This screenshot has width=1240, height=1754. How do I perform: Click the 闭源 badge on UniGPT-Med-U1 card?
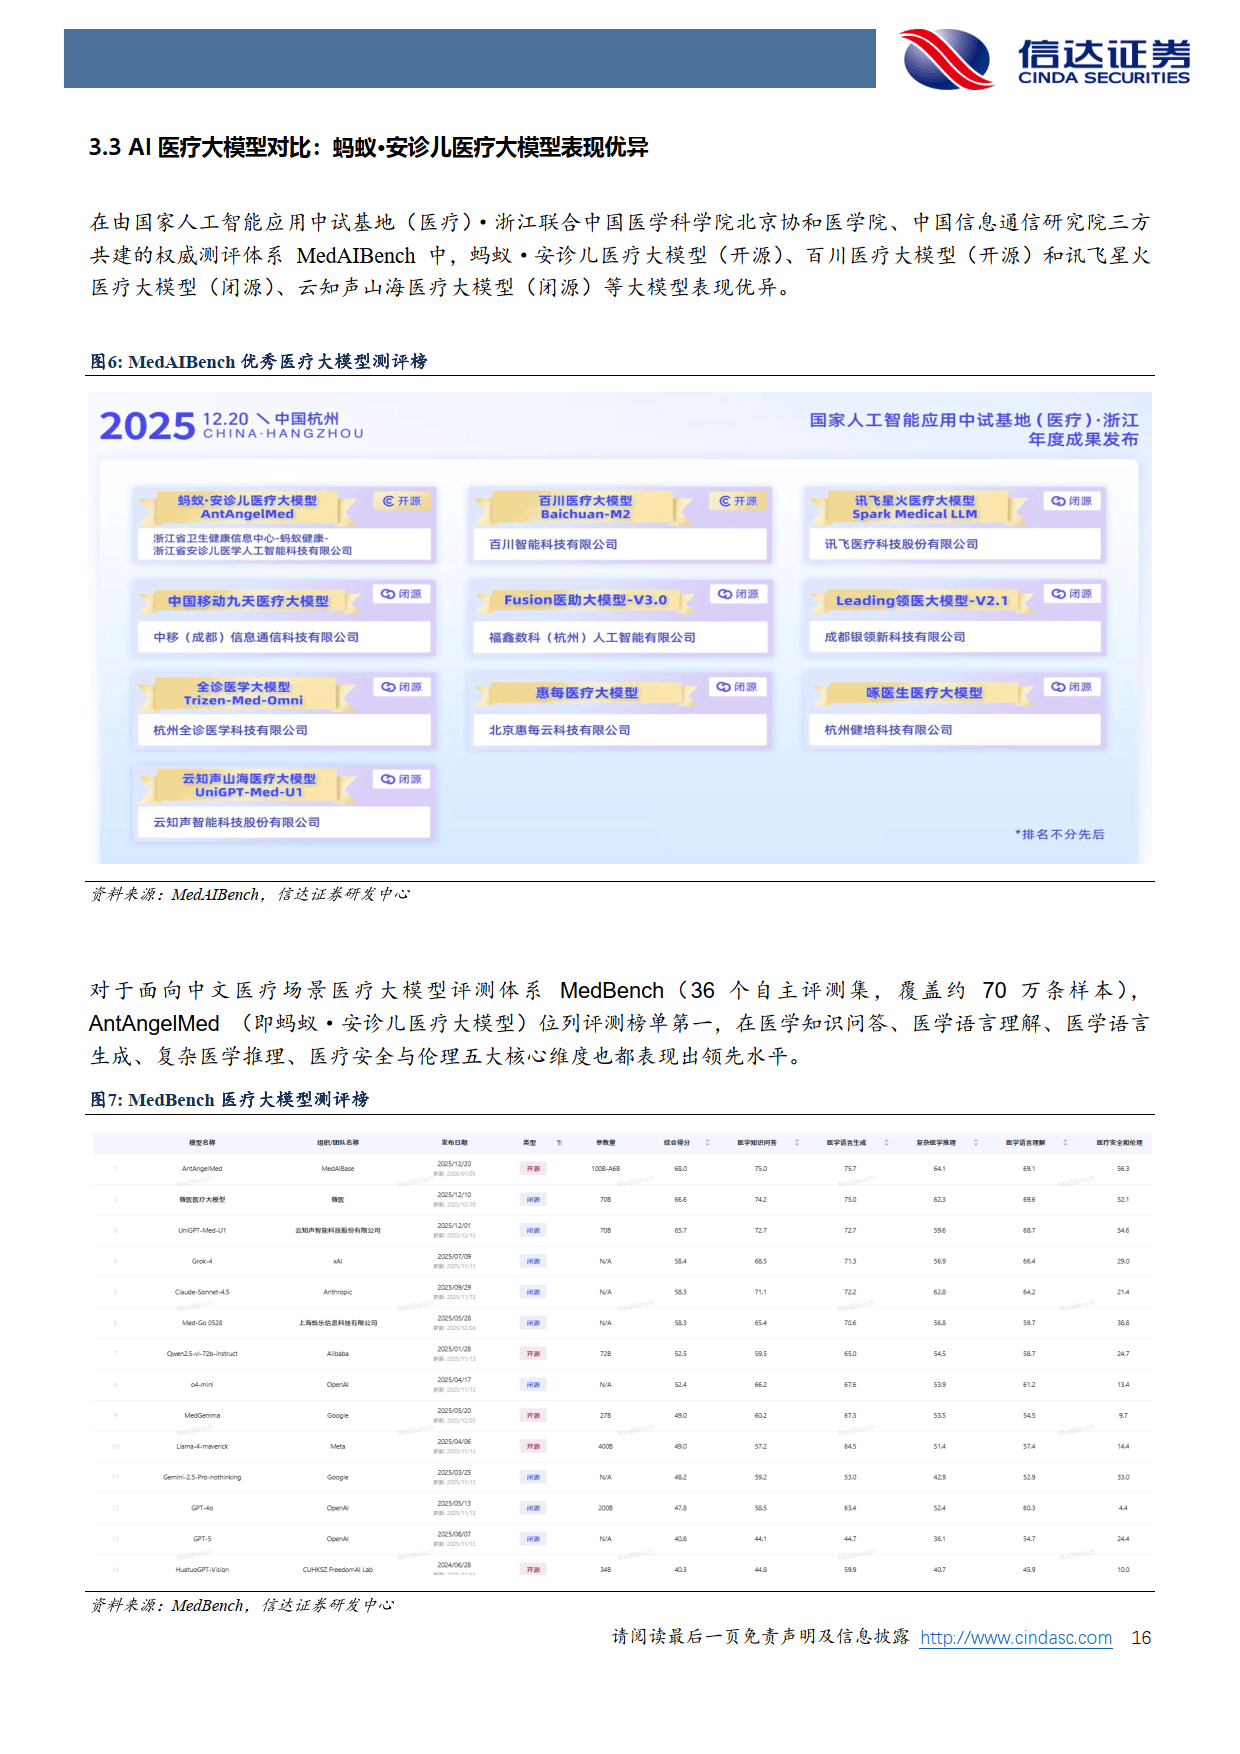[402, 779]
